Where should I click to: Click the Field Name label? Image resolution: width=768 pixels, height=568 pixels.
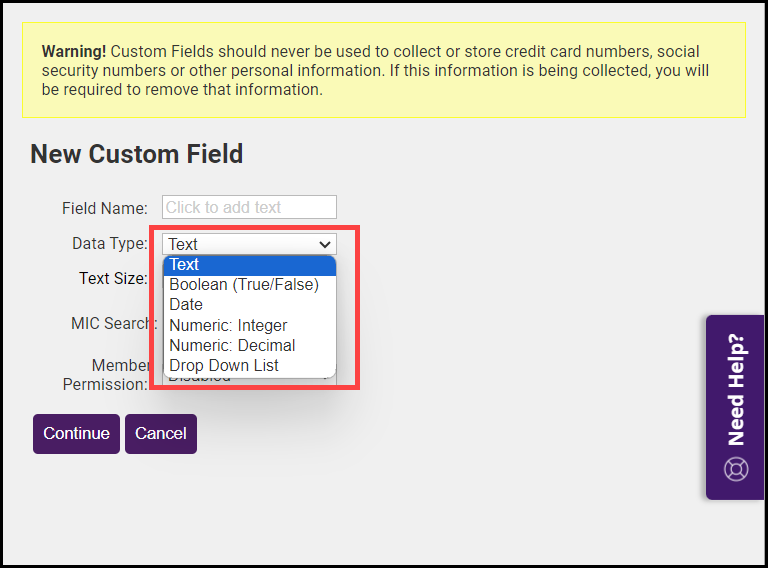[104, 208]
